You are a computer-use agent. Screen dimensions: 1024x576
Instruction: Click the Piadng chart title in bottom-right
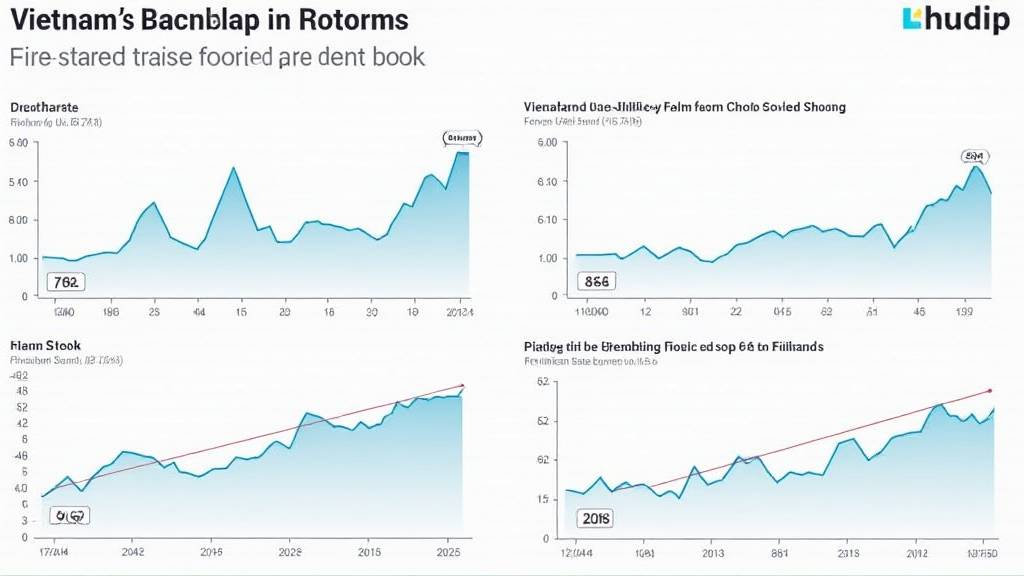point(672,345)
